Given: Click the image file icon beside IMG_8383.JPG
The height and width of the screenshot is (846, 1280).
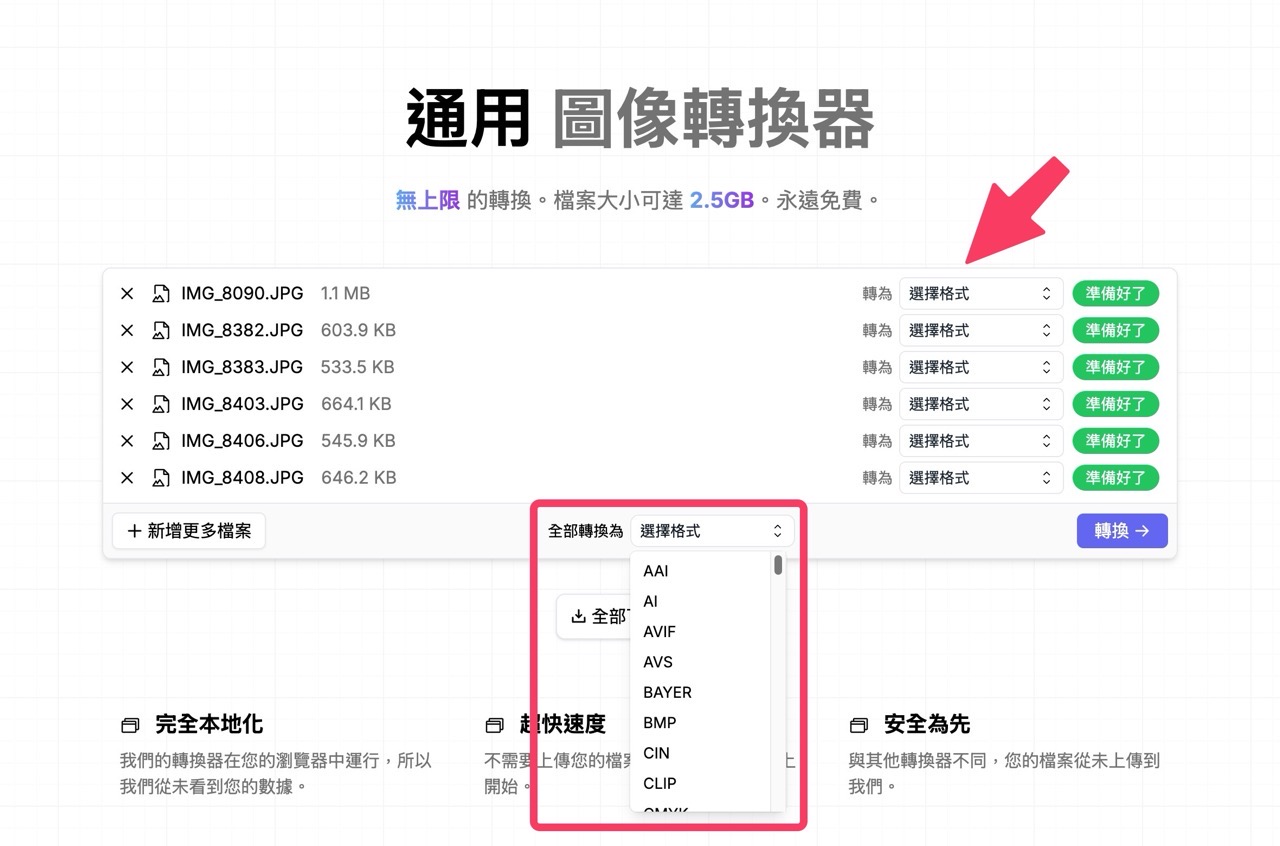Looking at the screenshot, I should click(161, 367).
